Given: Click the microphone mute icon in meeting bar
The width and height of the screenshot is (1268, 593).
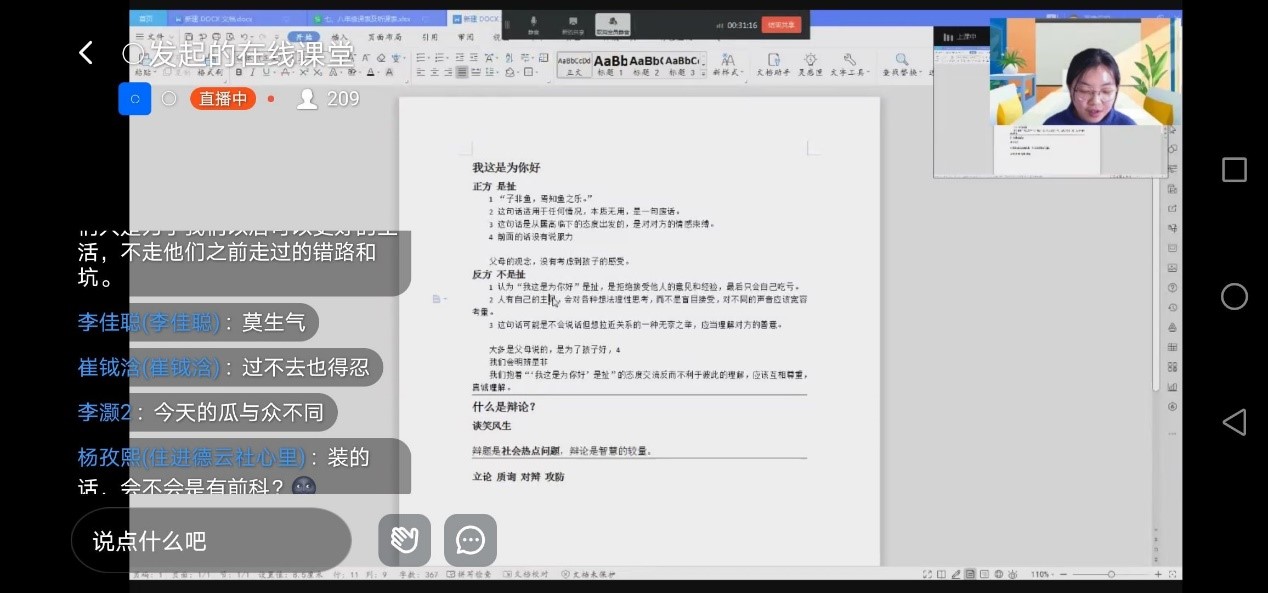Looking at the screenshot, I should coord(533,24).
